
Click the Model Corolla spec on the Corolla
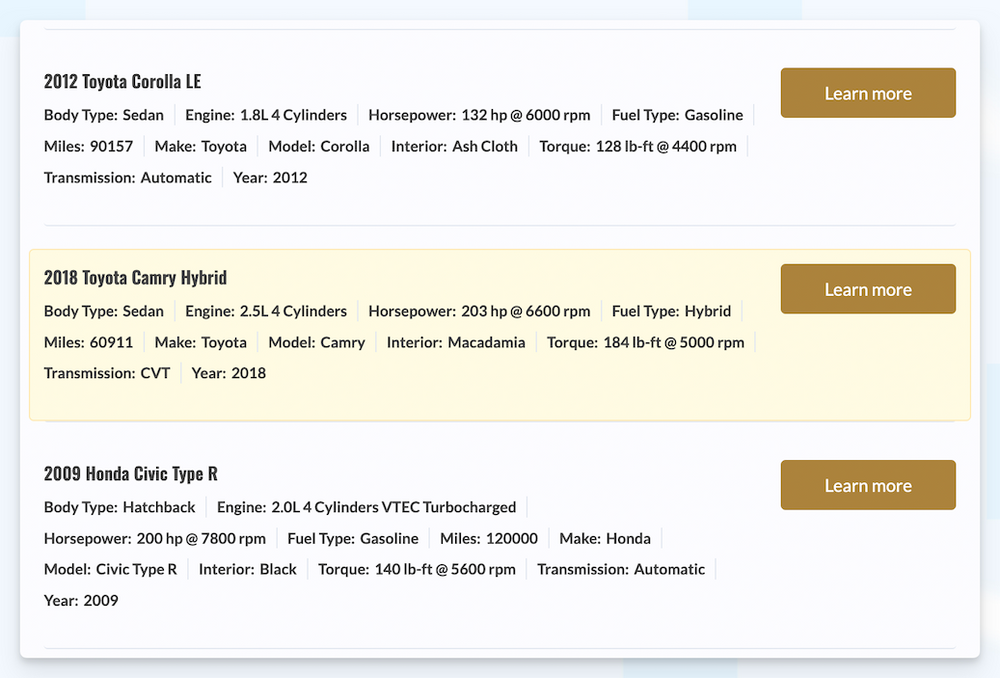click(319, 146)
